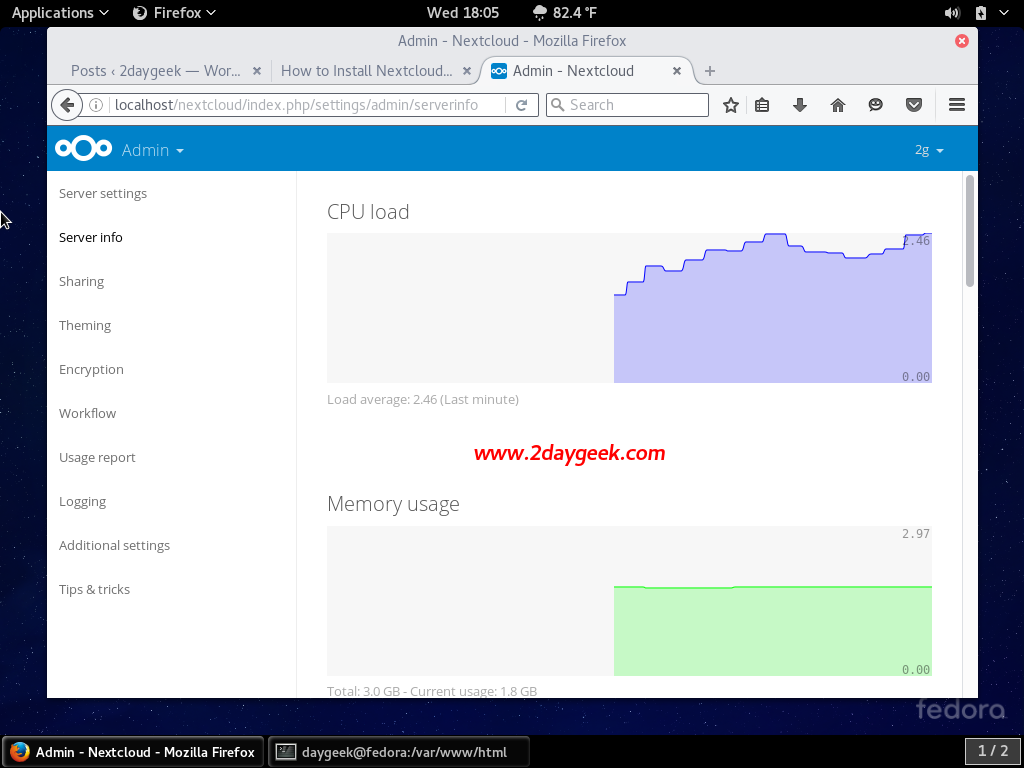Click the browser Search field
Viewport: 1024px width, 768px height.
[627, 105]
